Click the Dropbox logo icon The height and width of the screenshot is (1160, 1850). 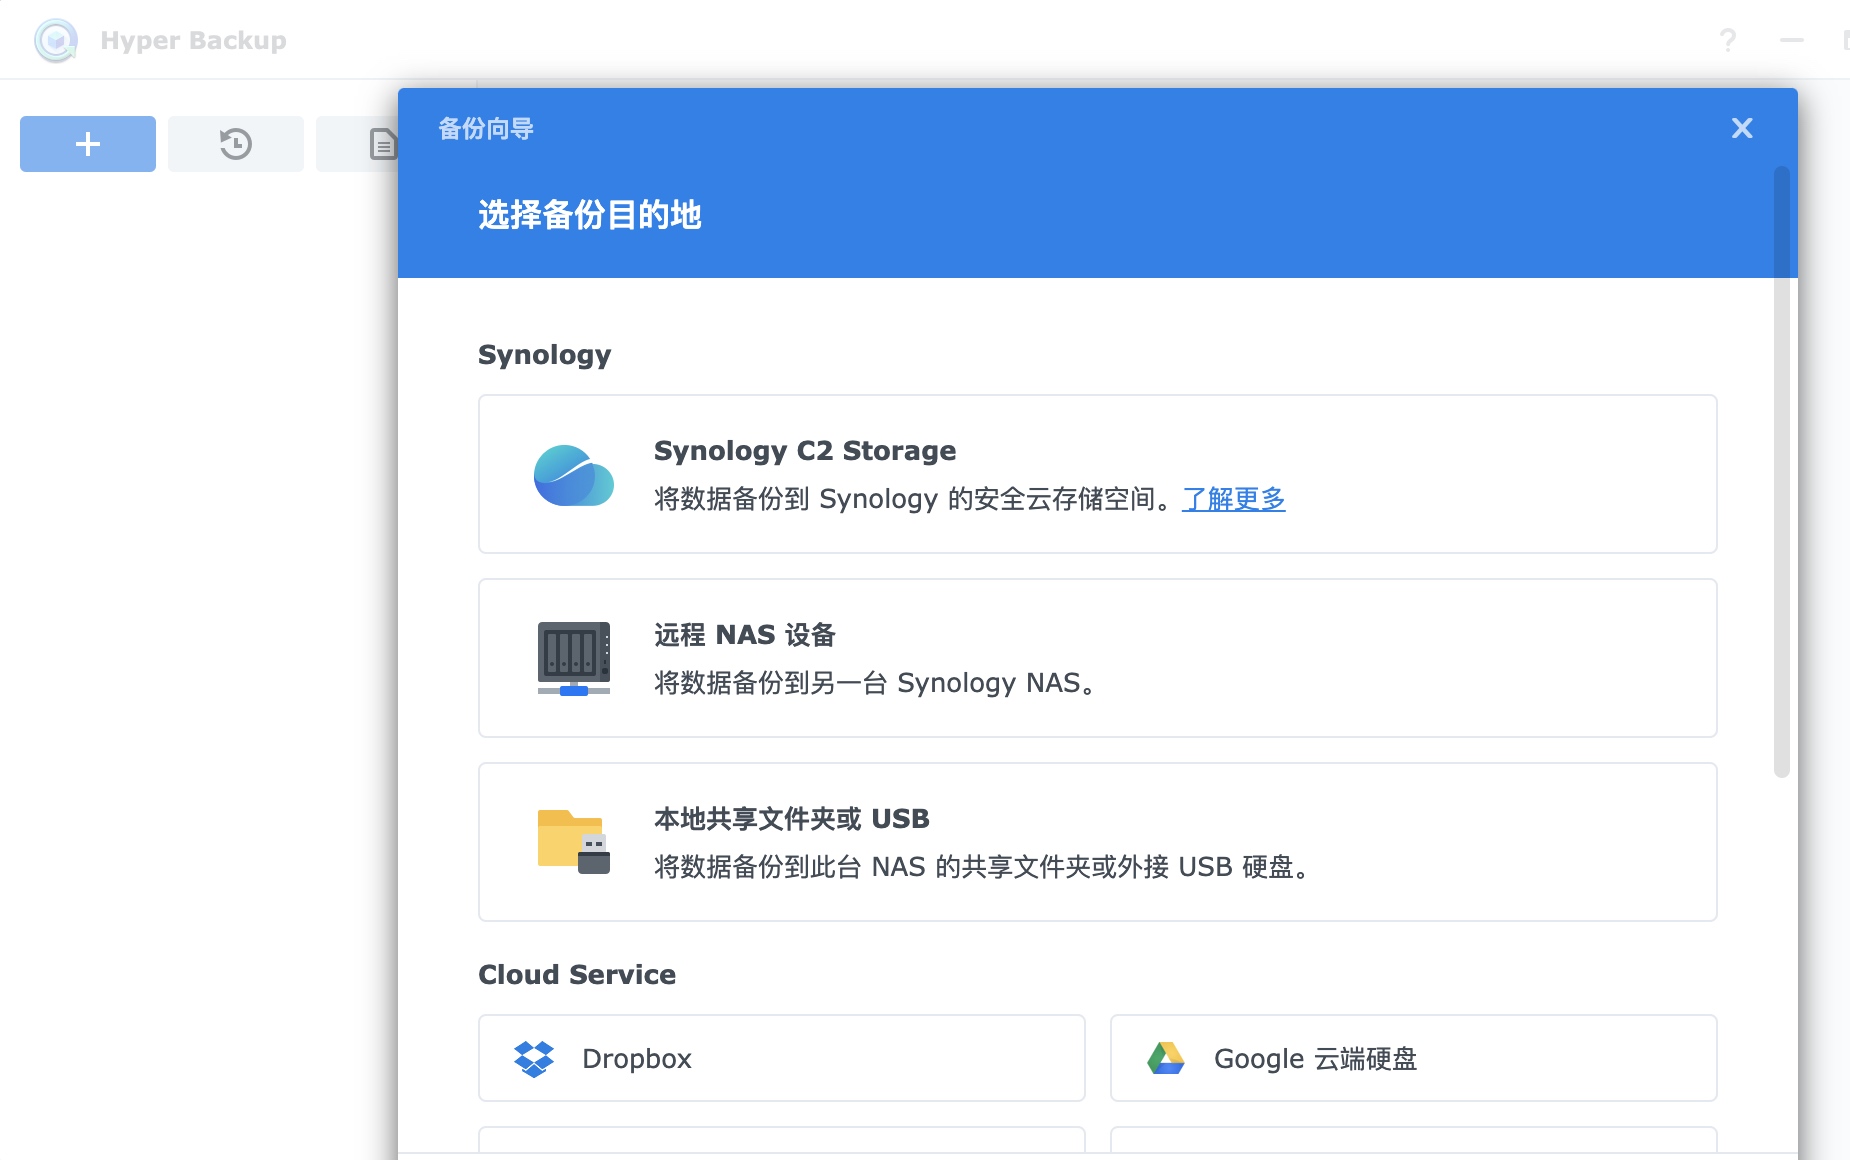click(534, 1058)
